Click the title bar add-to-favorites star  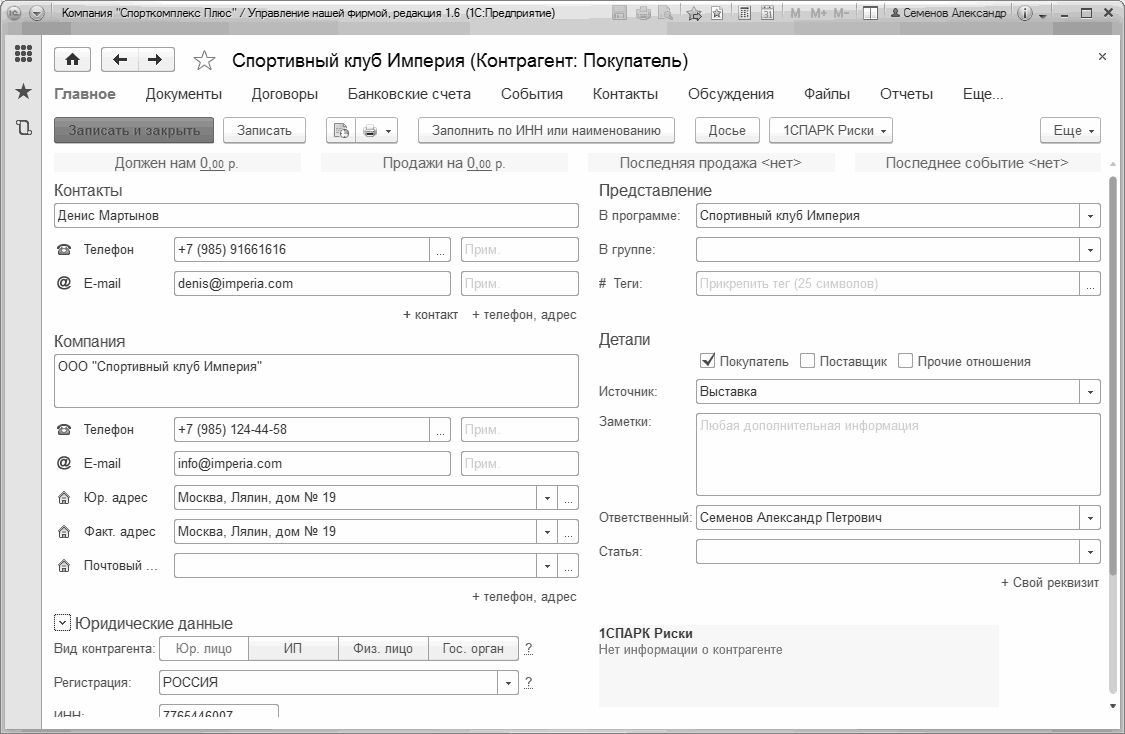point(694,13)
